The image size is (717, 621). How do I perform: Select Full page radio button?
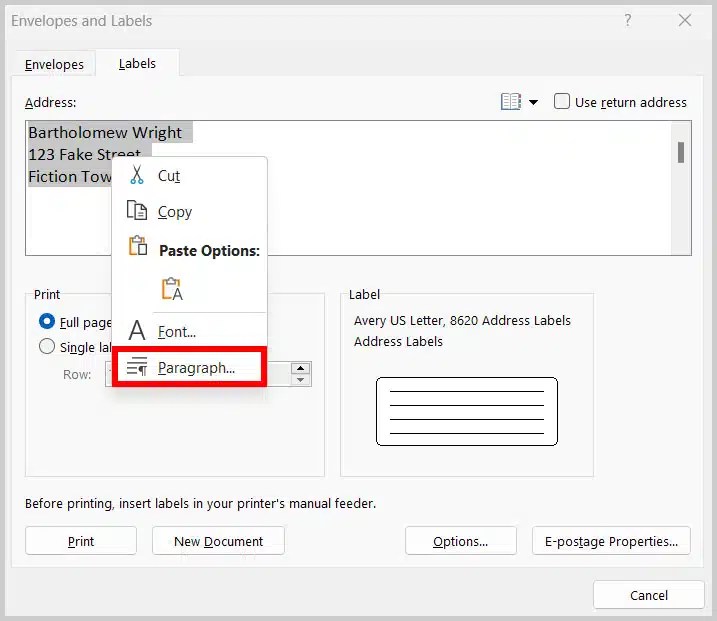47,321
